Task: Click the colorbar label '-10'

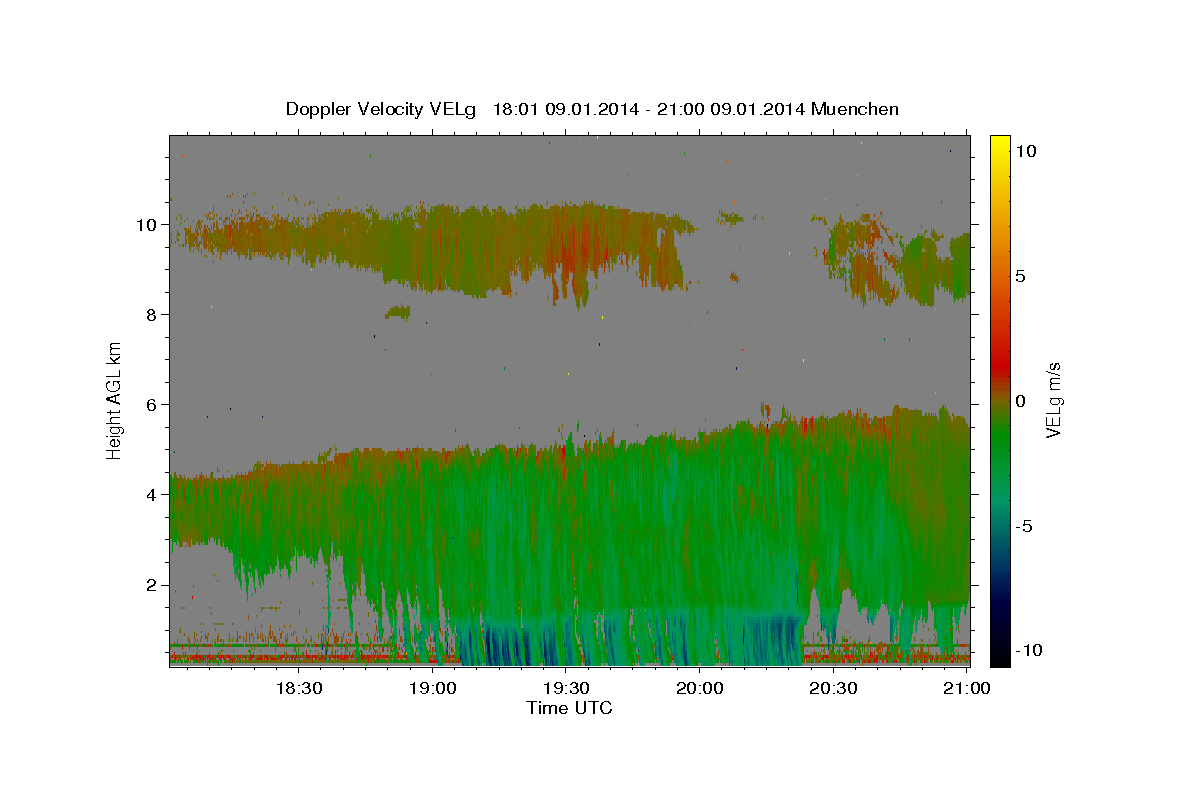Action: coord(1028,650)
